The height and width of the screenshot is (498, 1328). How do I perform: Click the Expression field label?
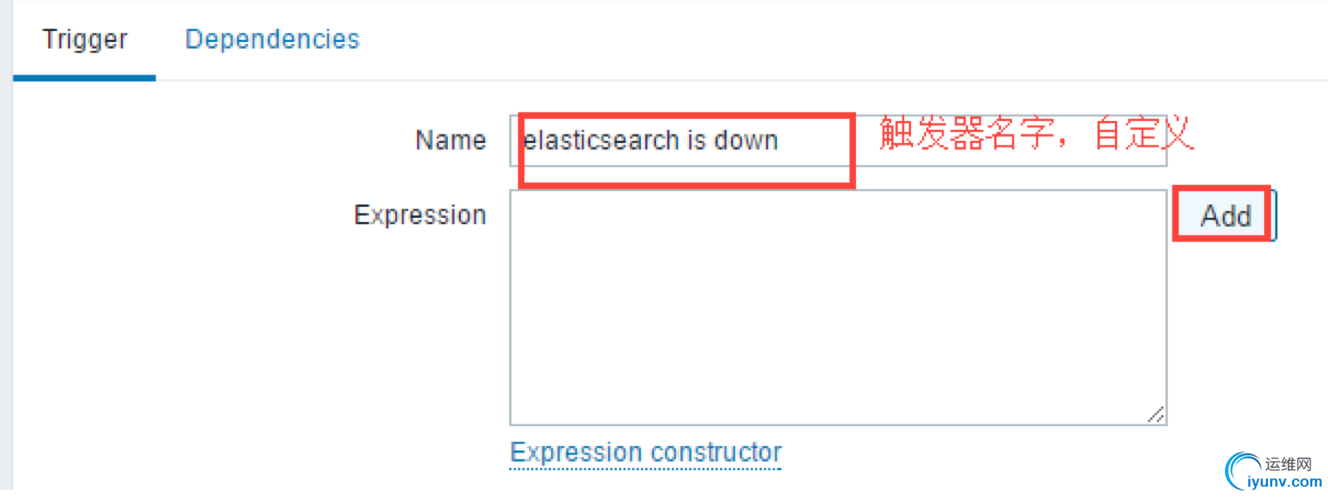pos(420,215)
